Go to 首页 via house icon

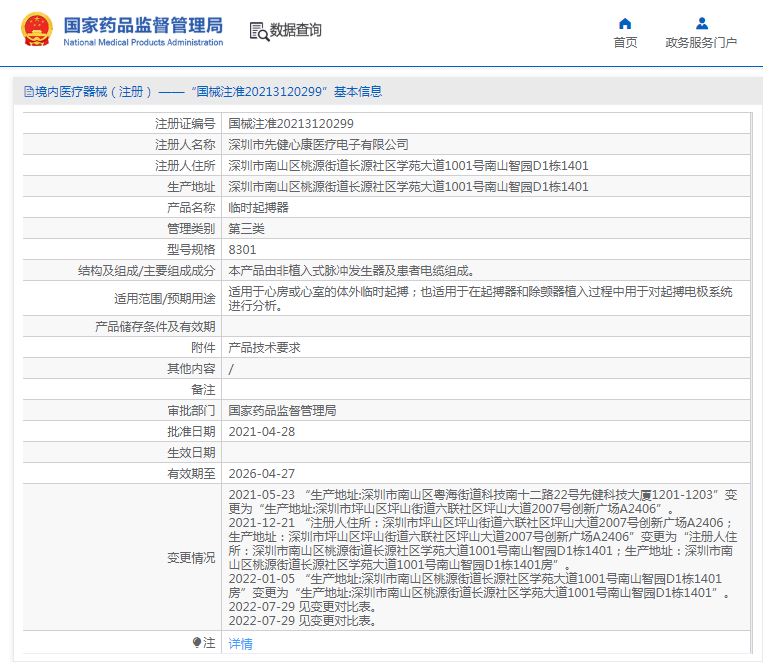(x=625, y=23)
